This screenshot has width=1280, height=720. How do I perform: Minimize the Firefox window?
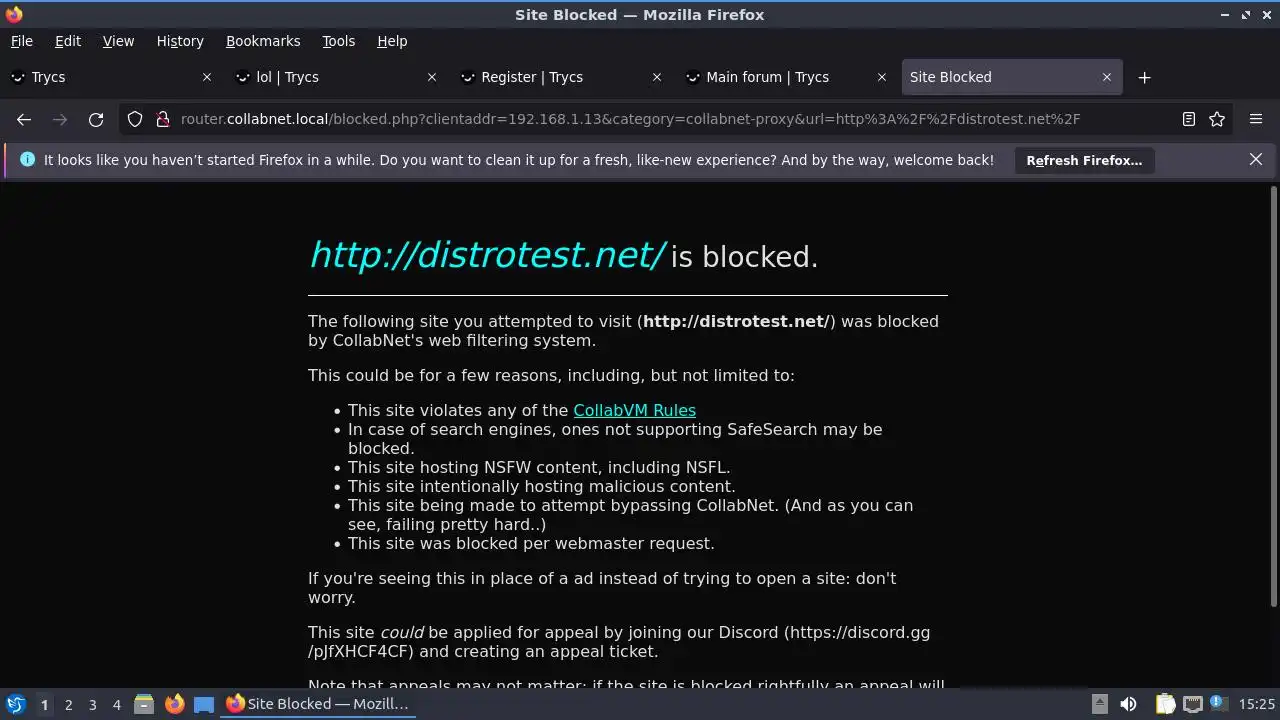pos(1225,15)
